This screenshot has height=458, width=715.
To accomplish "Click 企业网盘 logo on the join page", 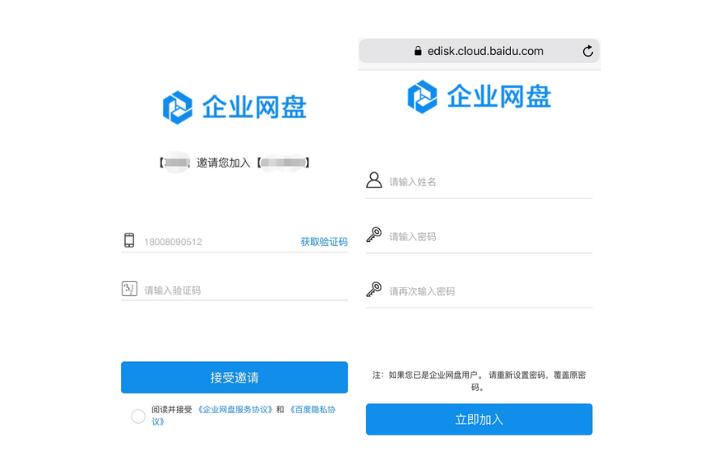I will coord(479,97).
